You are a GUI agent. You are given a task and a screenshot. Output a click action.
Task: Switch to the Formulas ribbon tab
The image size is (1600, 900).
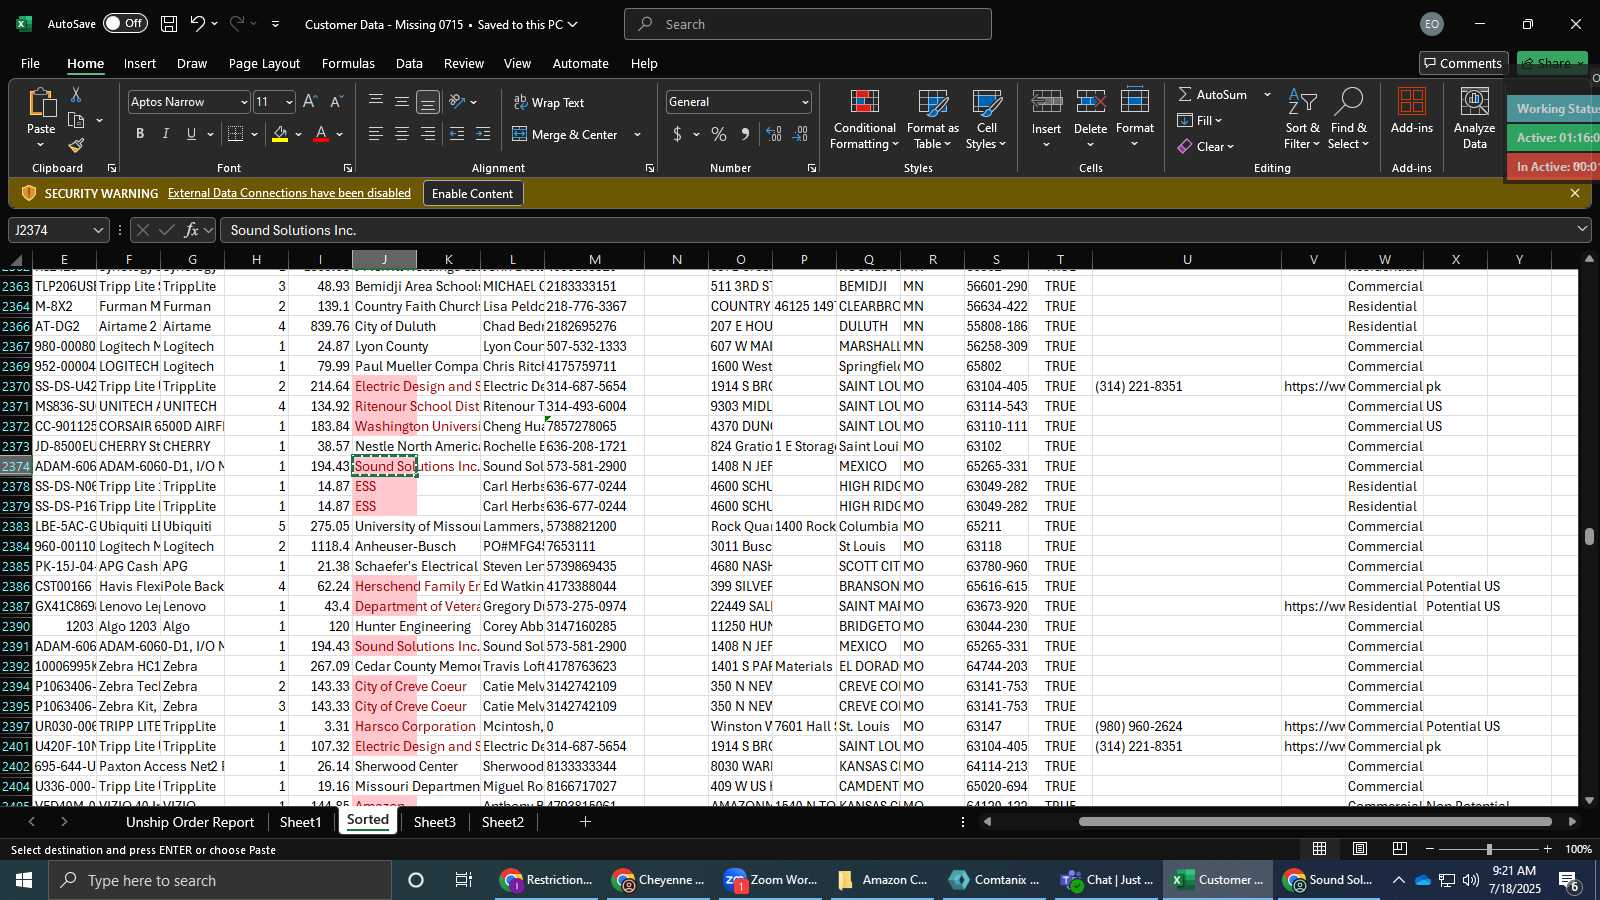[348, 63]
